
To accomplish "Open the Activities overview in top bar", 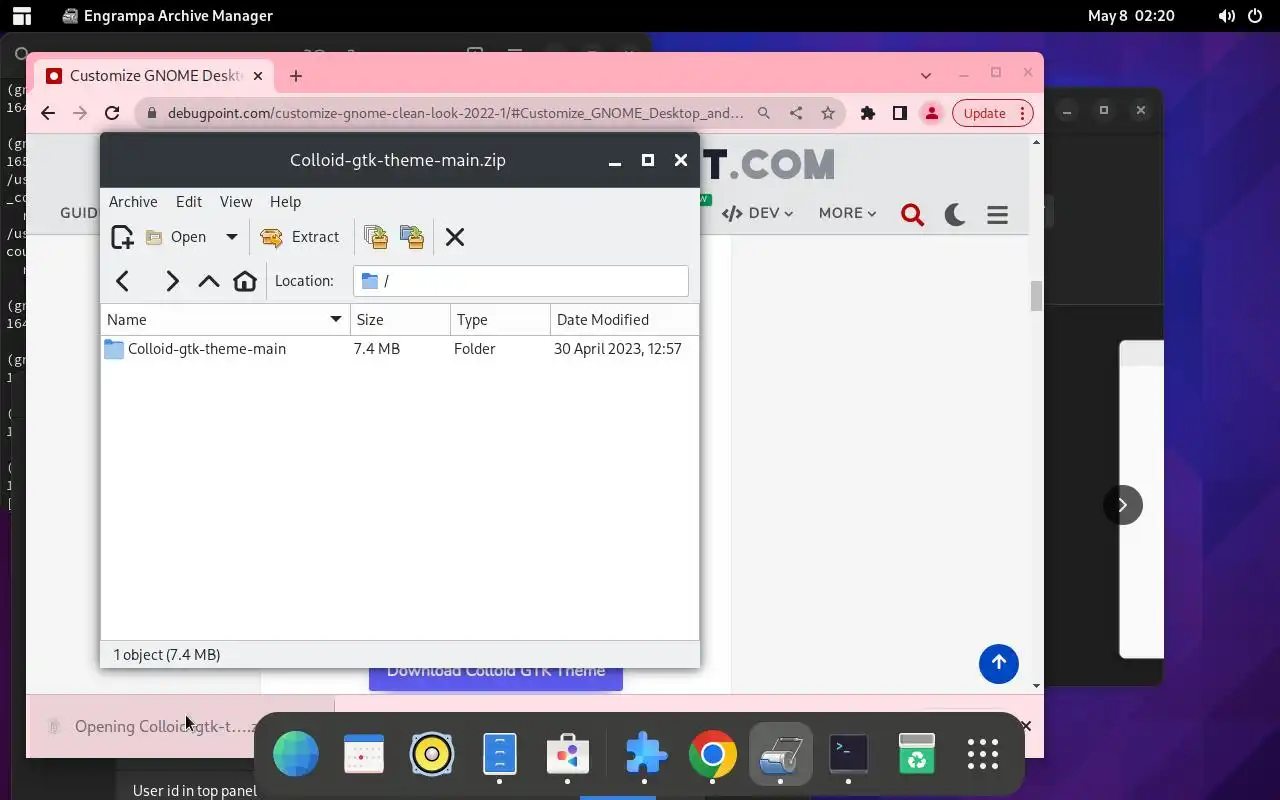I will pyautogui.click(x=21, y=16).
